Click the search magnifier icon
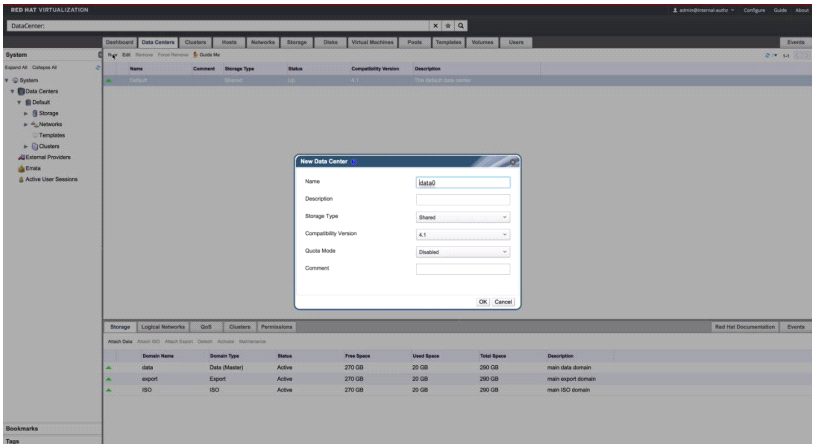The image size is (816, 447). 462,24
